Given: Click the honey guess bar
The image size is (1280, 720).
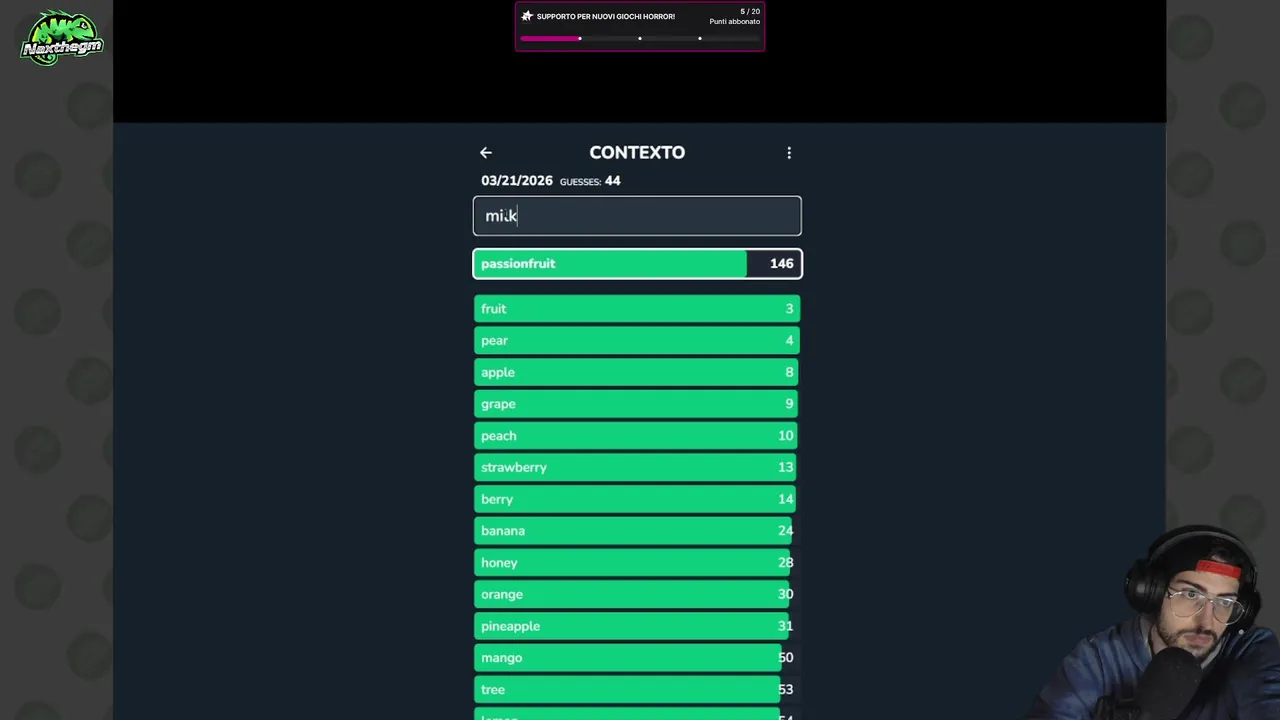Looking at the screenshot, I should (x=637, y=563).
